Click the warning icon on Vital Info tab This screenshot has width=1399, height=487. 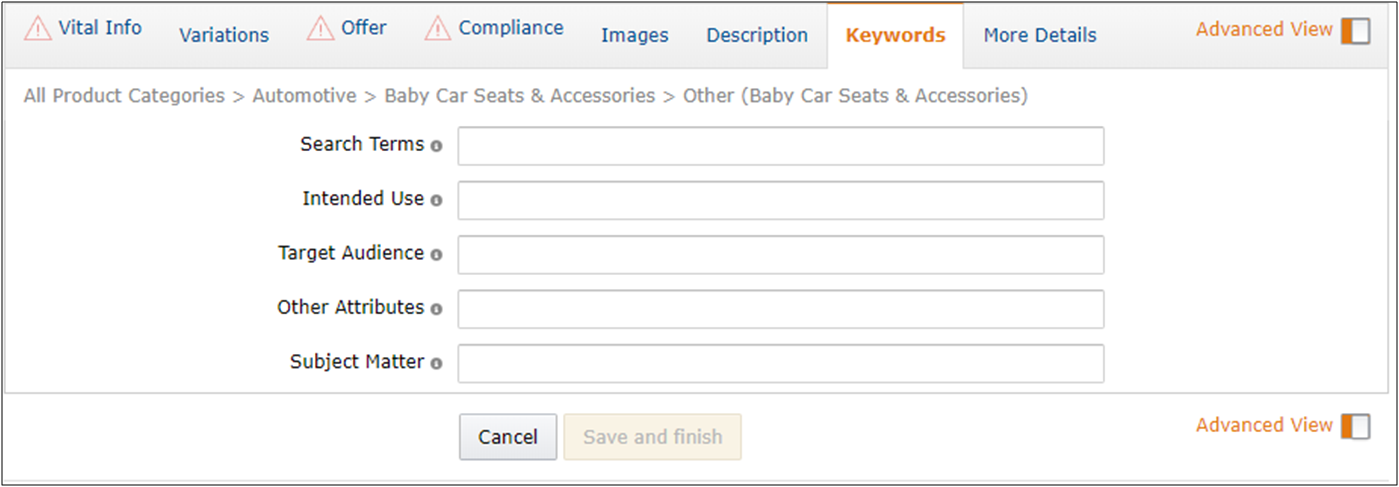38,28
